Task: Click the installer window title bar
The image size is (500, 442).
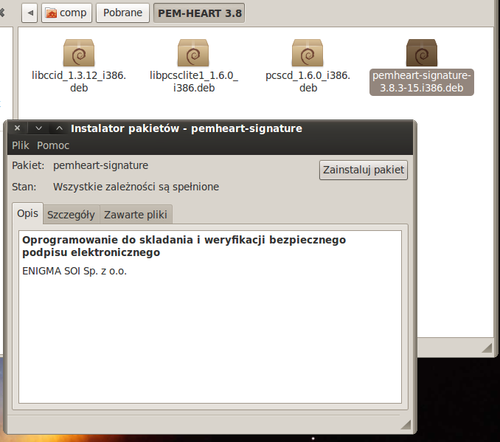Action: (210, 128)
